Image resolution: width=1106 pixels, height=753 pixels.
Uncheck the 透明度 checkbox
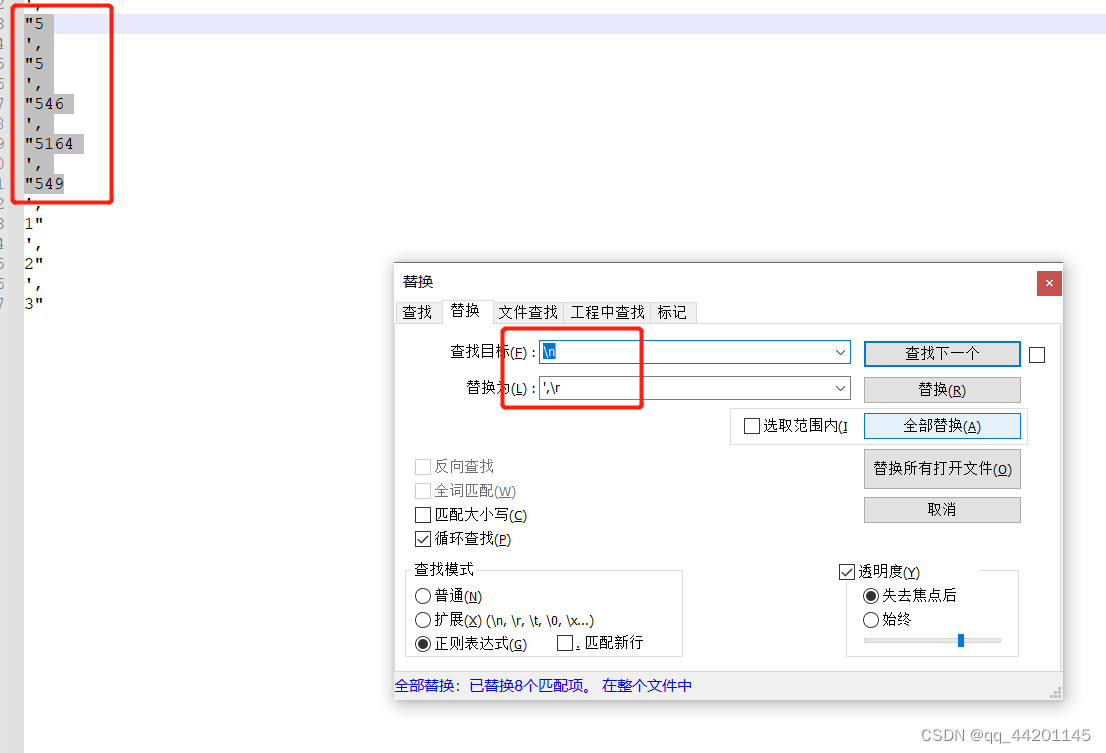(847, 571)
